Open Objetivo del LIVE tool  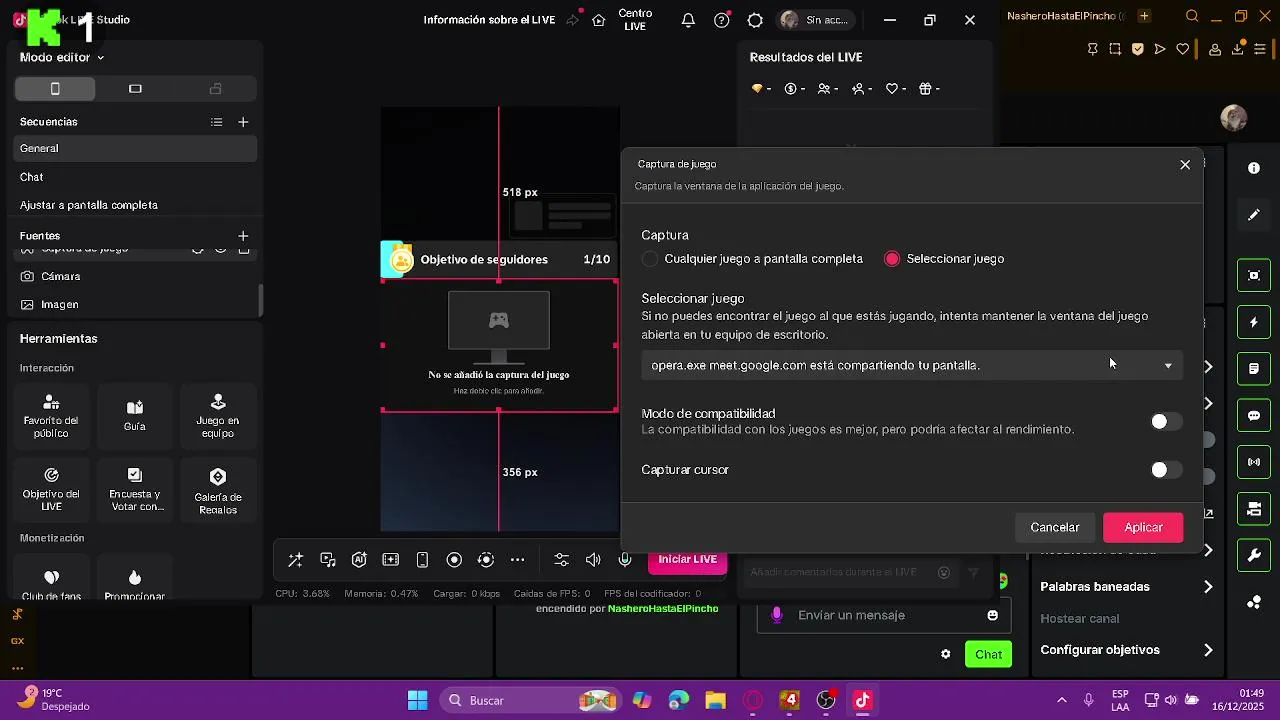pyautogui.click(x=51, y=489)
